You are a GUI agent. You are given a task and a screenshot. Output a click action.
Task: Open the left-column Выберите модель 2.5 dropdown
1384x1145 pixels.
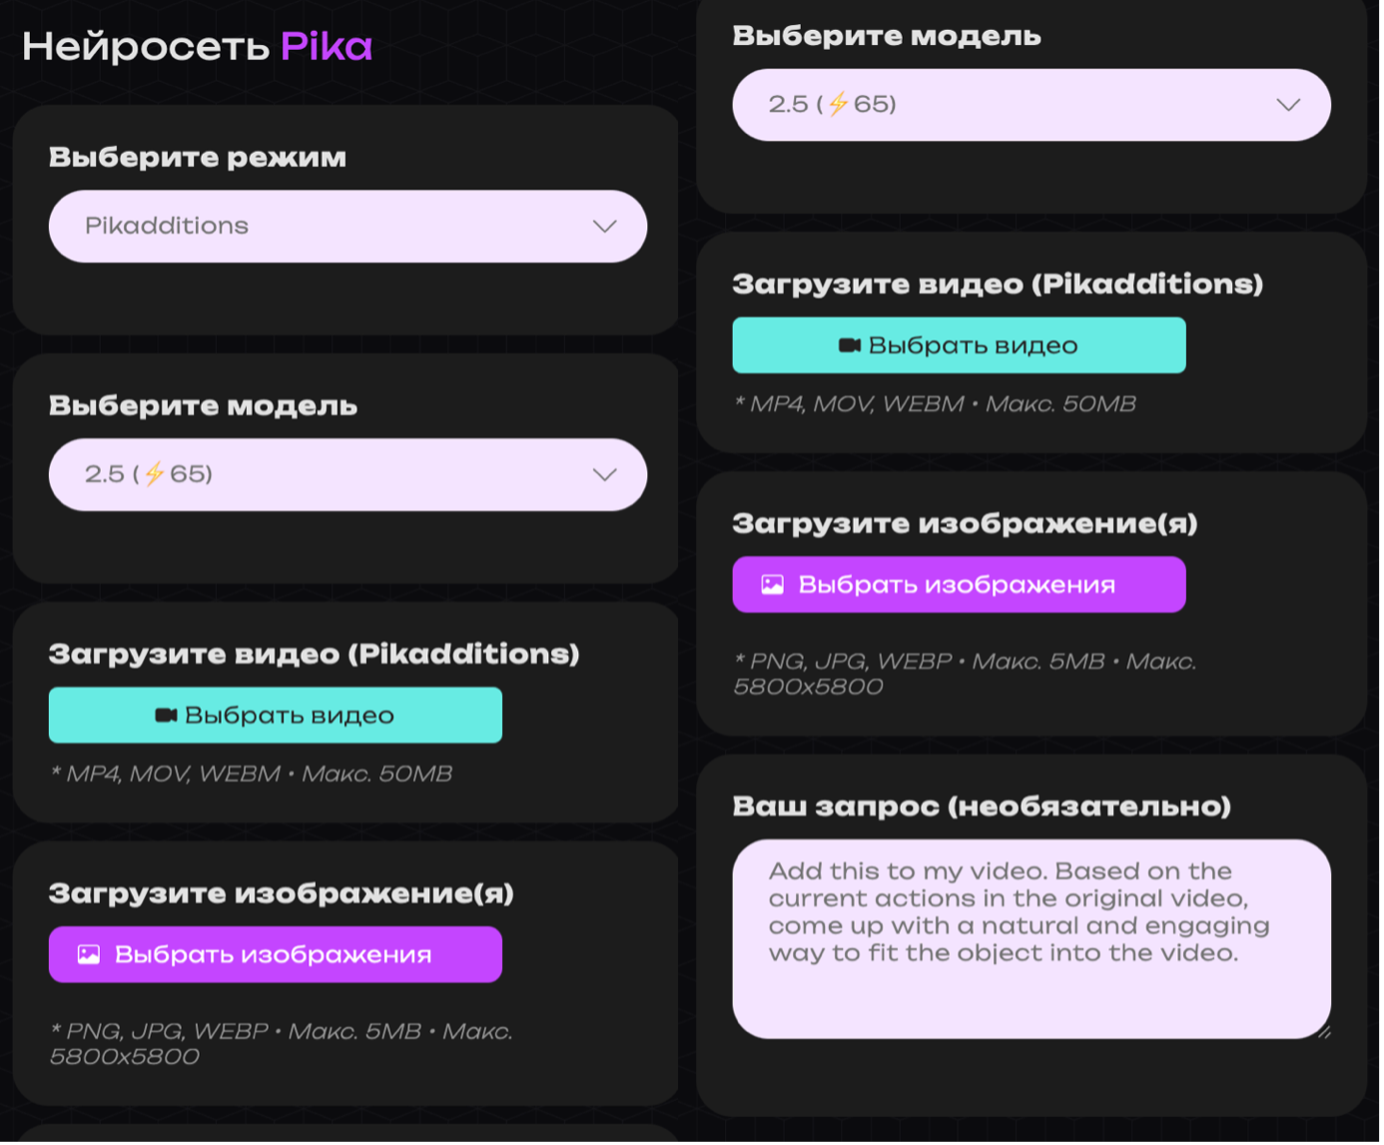coord(347,474)
